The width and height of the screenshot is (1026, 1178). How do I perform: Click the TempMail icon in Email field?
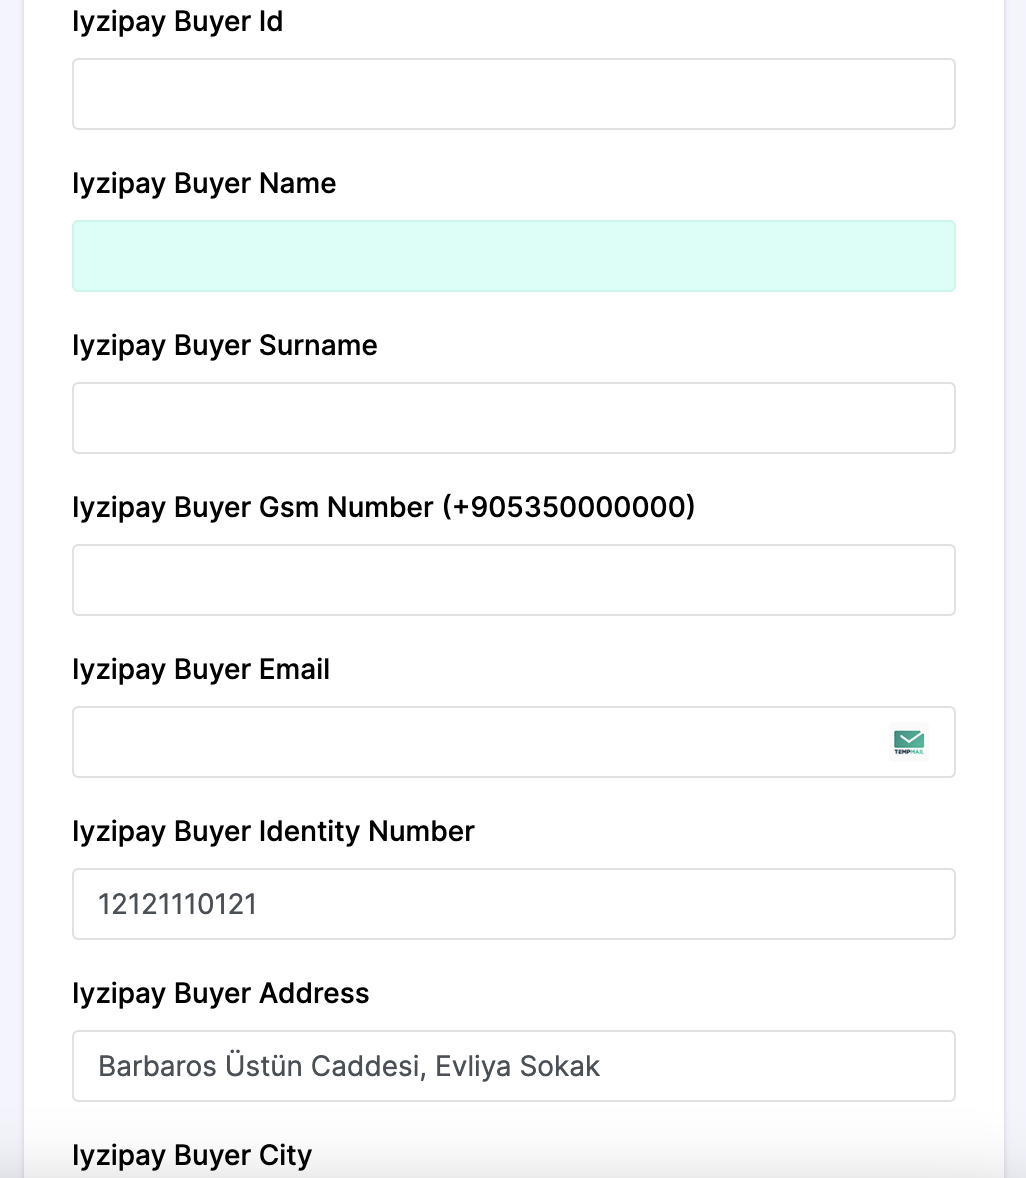pos(909,742)
